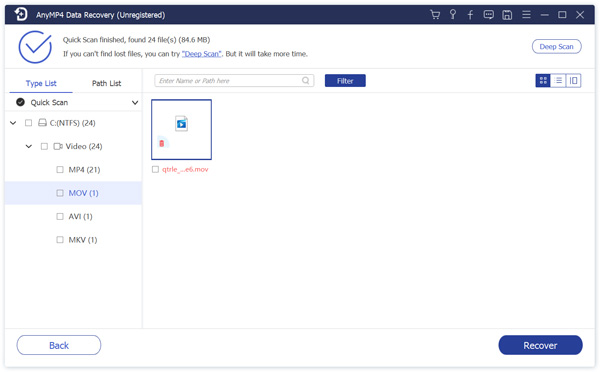Click the search magnifier icon
The height and width of the screenshot is (372, 600).
point(305,80)
